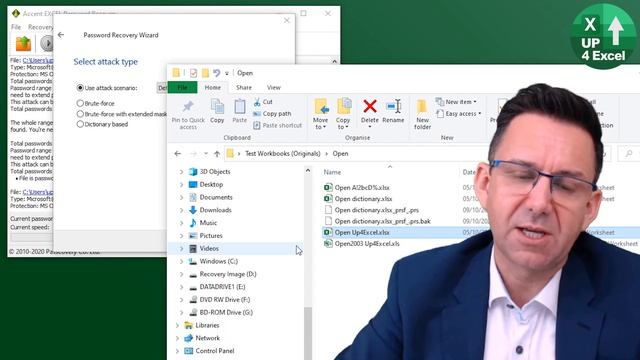Expand DATADRIVE1 (E:) node
The height and width of the screenshot is (360, 640).
pos(182,287)
